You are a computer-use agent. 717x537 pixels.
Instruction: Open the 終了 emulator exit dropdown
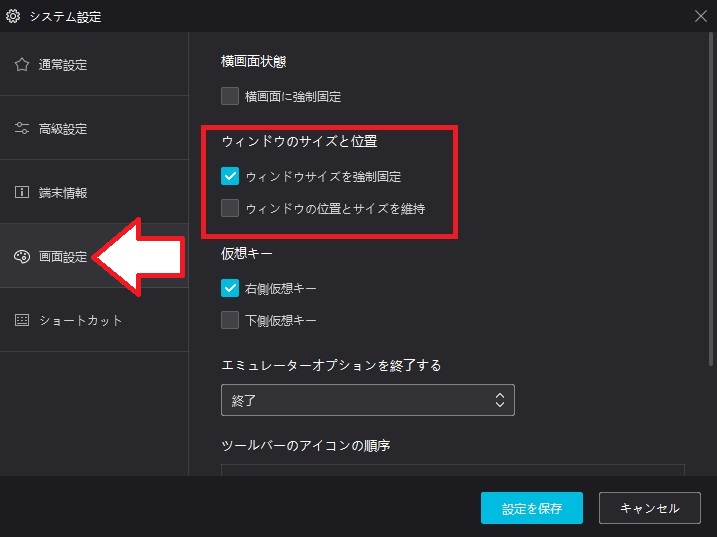click(x=368, y=400)
